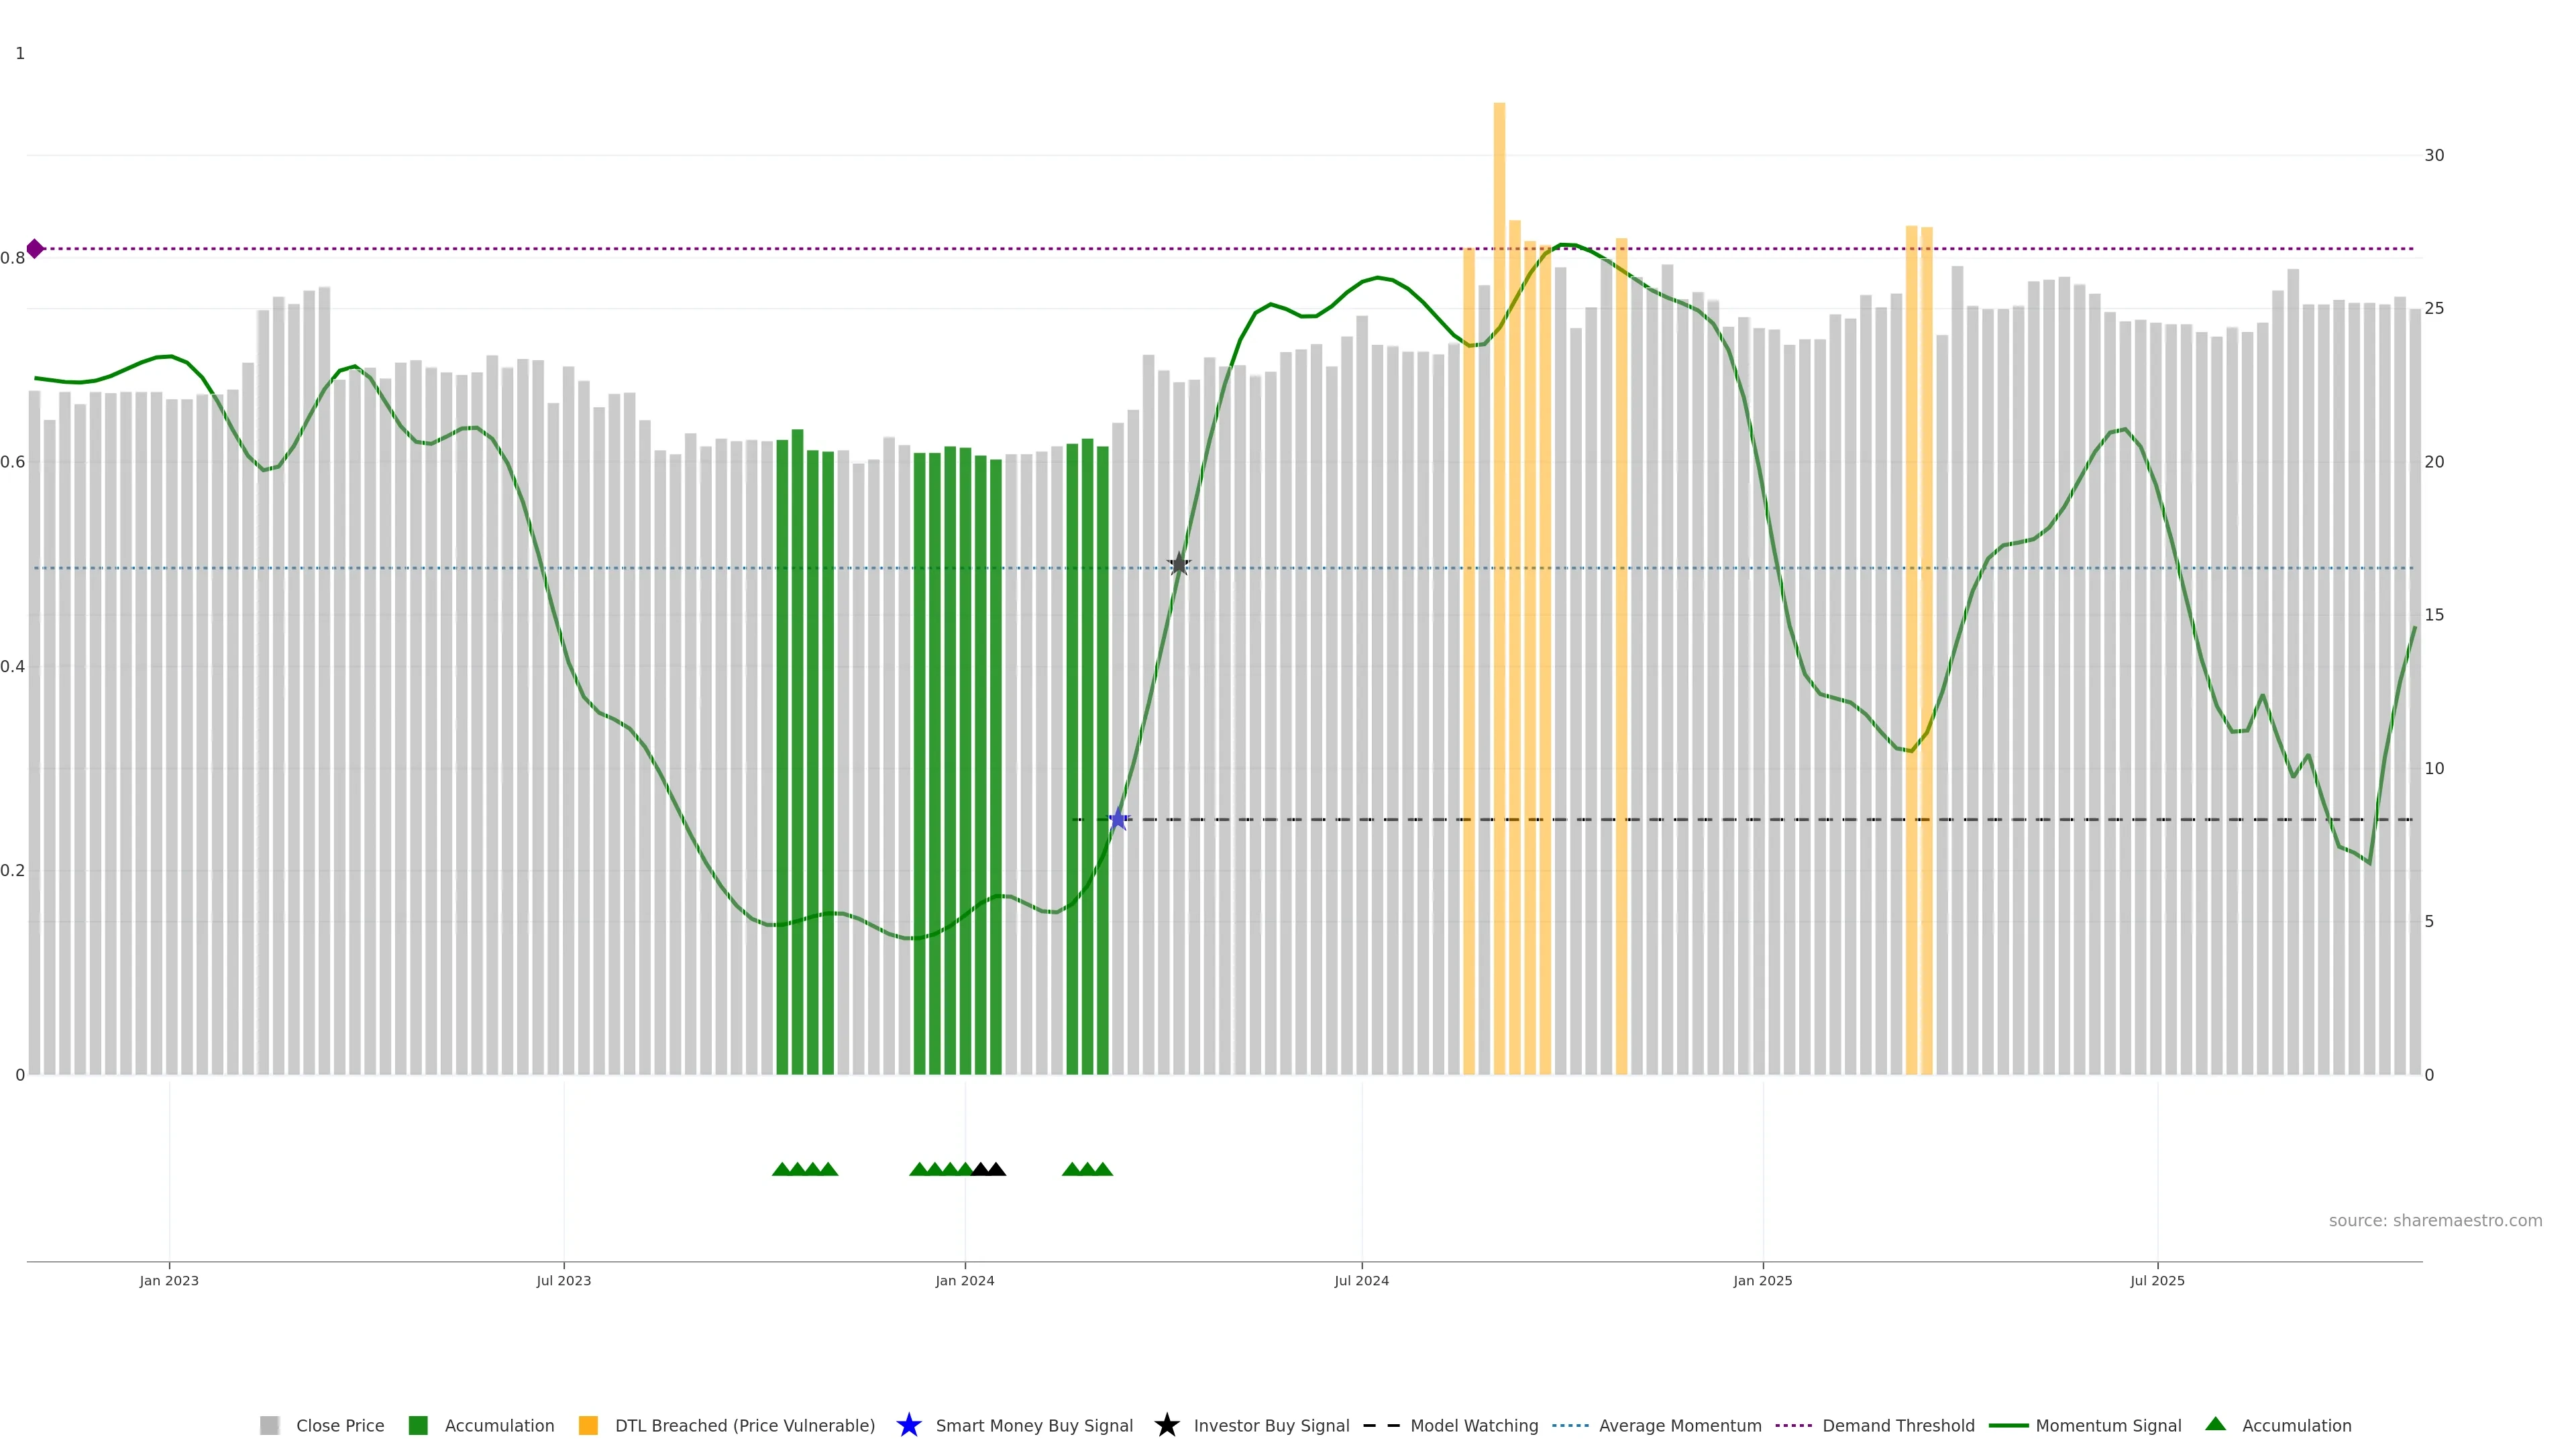Click the black triangle markers near Jan 2024
2576x1449 pixels.
tap(988, 1169)
